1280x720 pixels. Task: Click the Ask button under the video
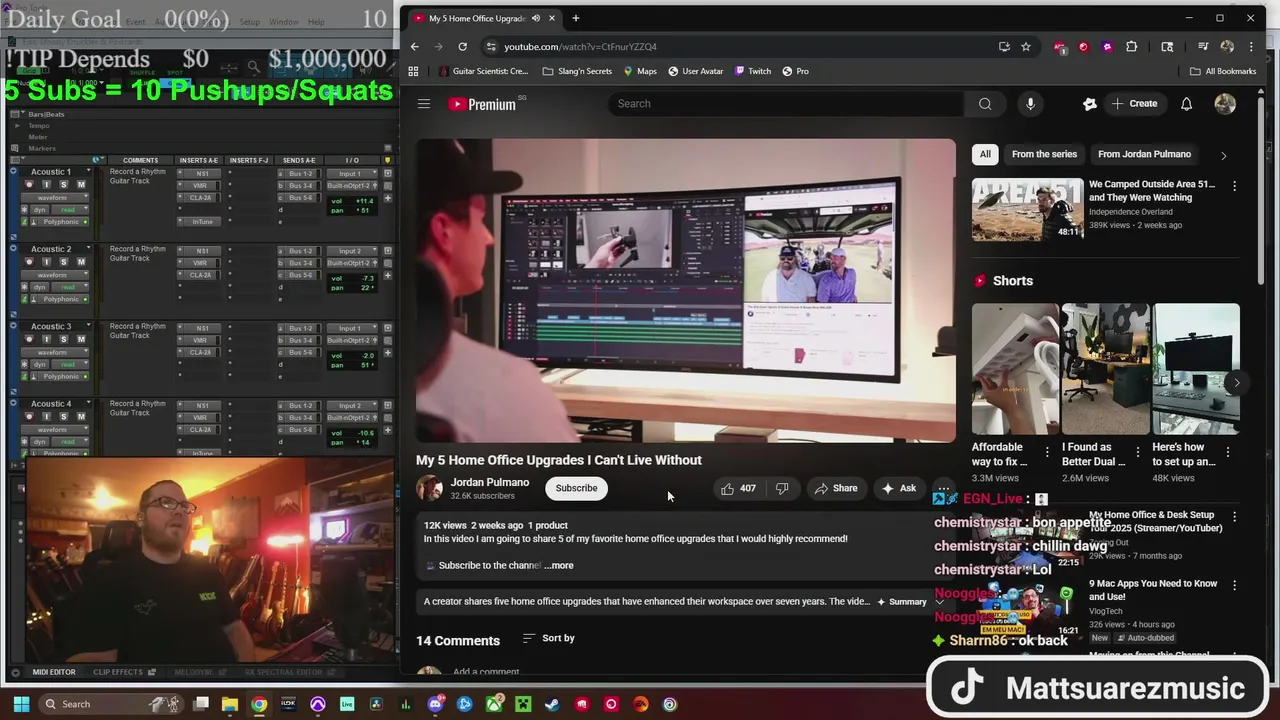point(898,488)
